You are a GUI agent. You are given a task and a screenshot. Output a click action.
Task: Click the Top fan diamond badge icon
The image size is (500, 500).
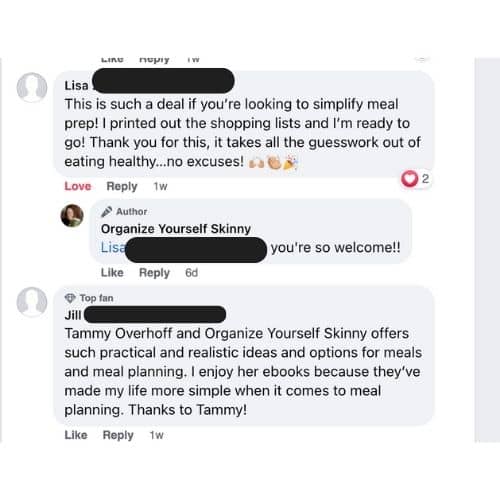70,298
